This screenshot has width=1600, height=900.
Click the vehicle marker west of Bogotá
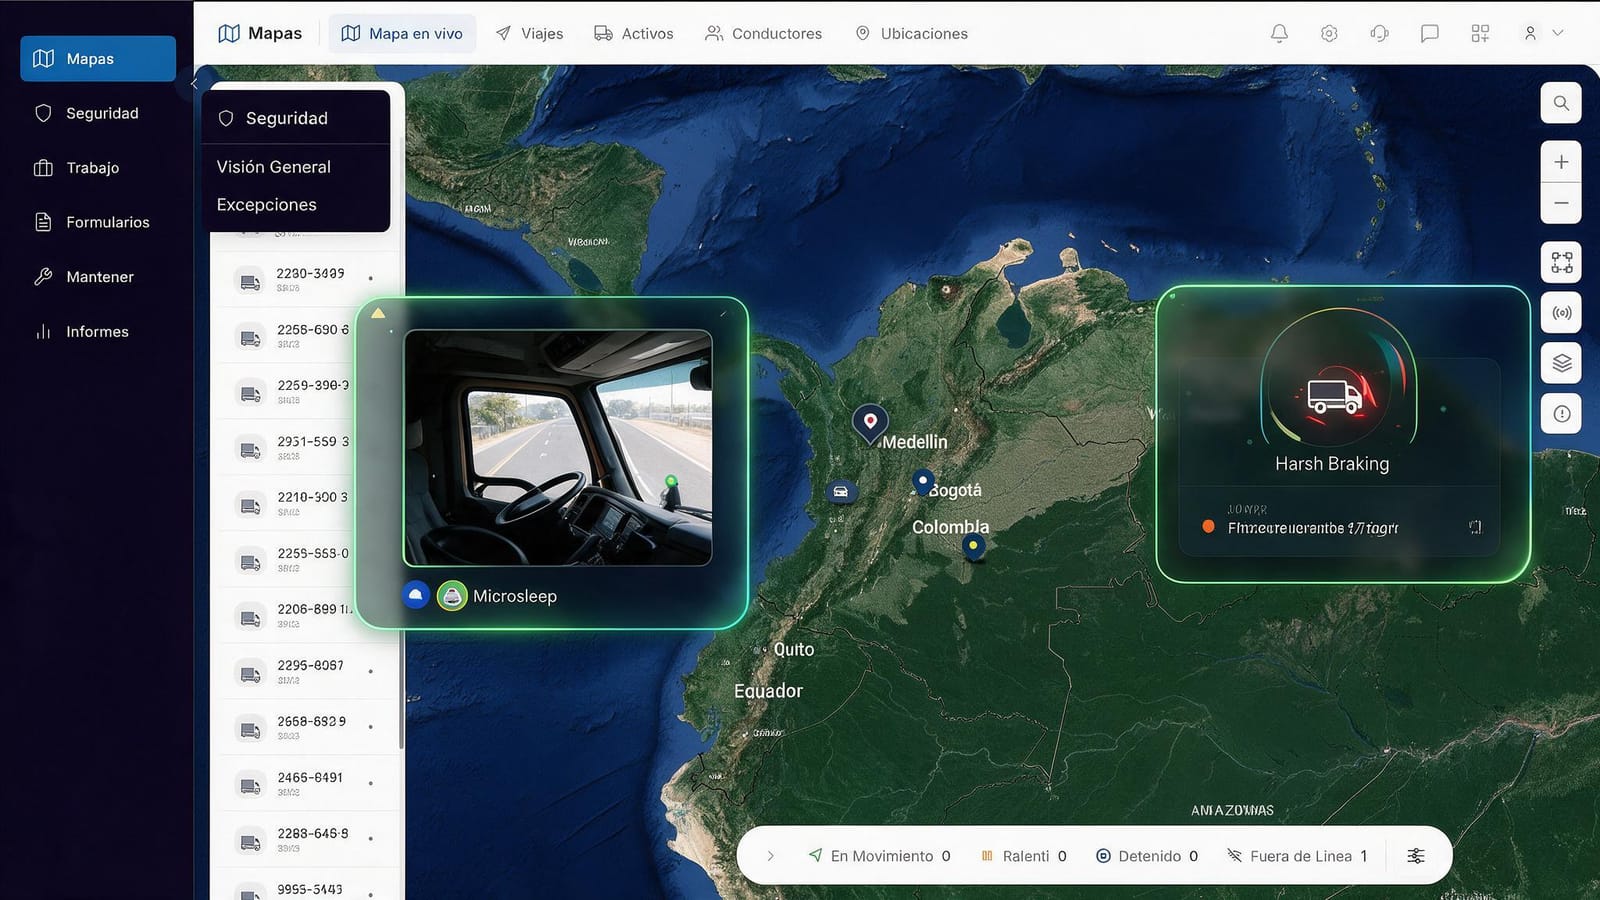841,492
